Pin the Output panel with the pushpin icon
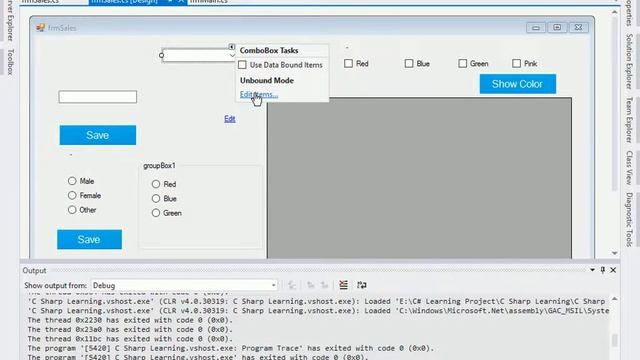This screenshot has width=640, height=360. tap(602, 270)
